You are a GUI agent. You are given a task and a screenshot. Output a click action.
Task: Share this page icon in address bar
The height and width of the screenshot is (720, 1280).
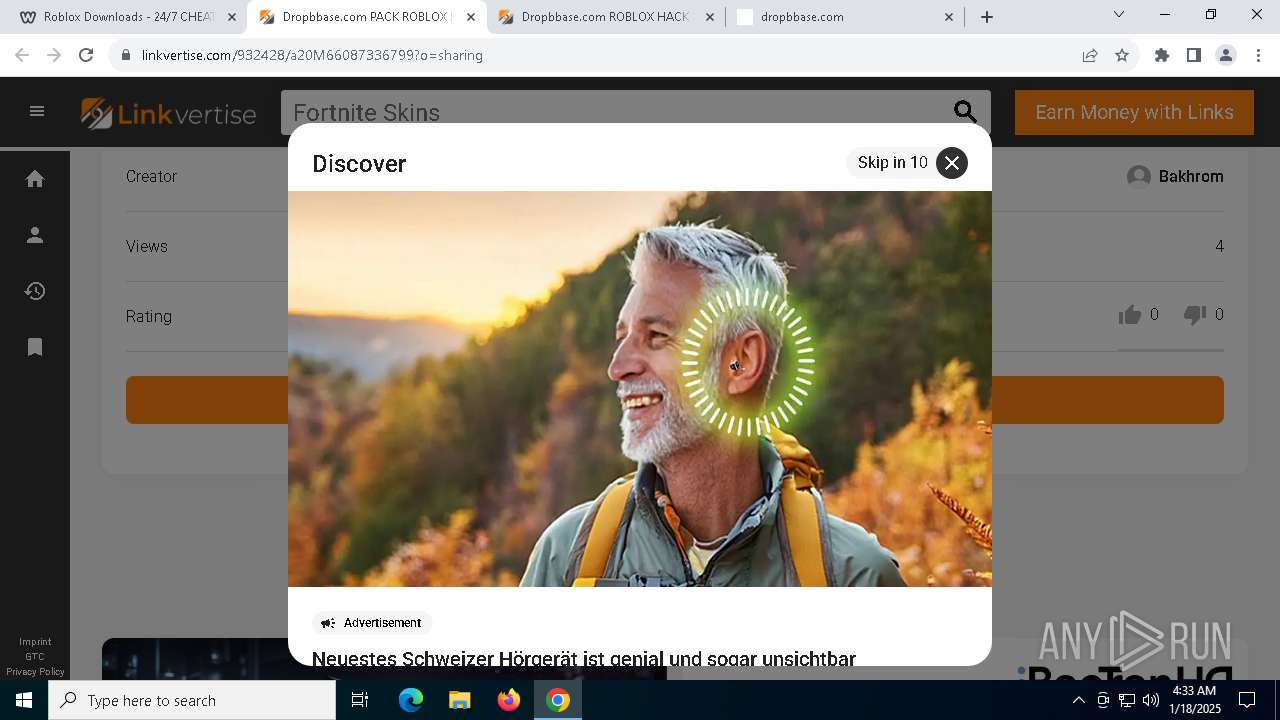1090,55
